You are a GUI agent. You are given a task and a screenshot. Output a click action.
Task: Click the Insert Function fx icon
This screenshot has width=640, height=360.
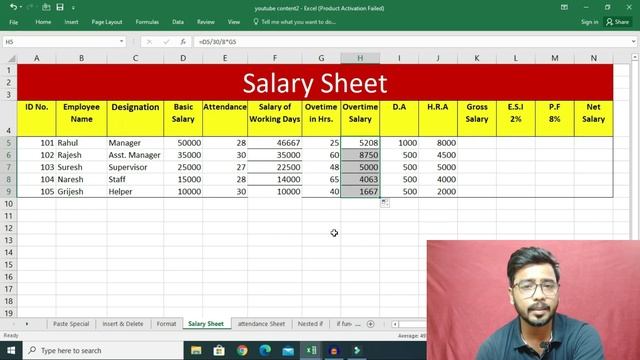[x=183, y=42]
